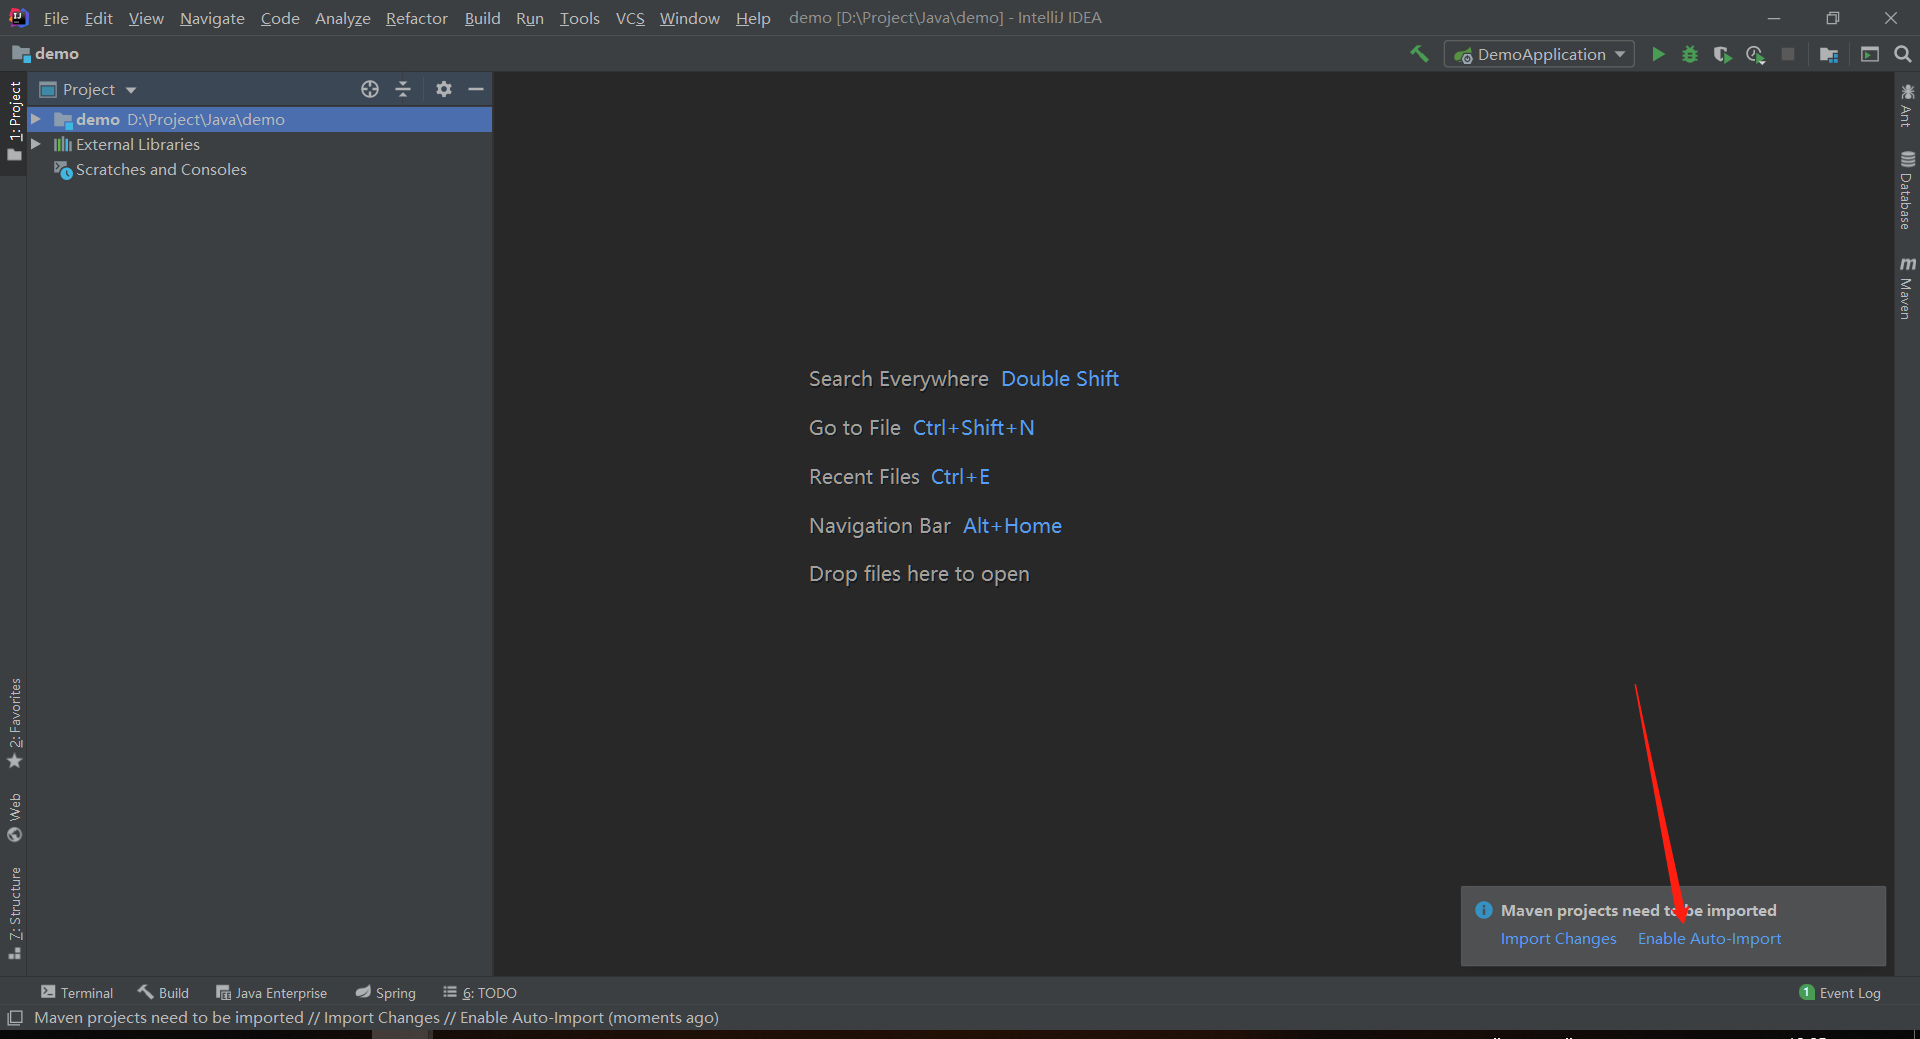Open the Project Structure icon

click(x=1829, y=54)
